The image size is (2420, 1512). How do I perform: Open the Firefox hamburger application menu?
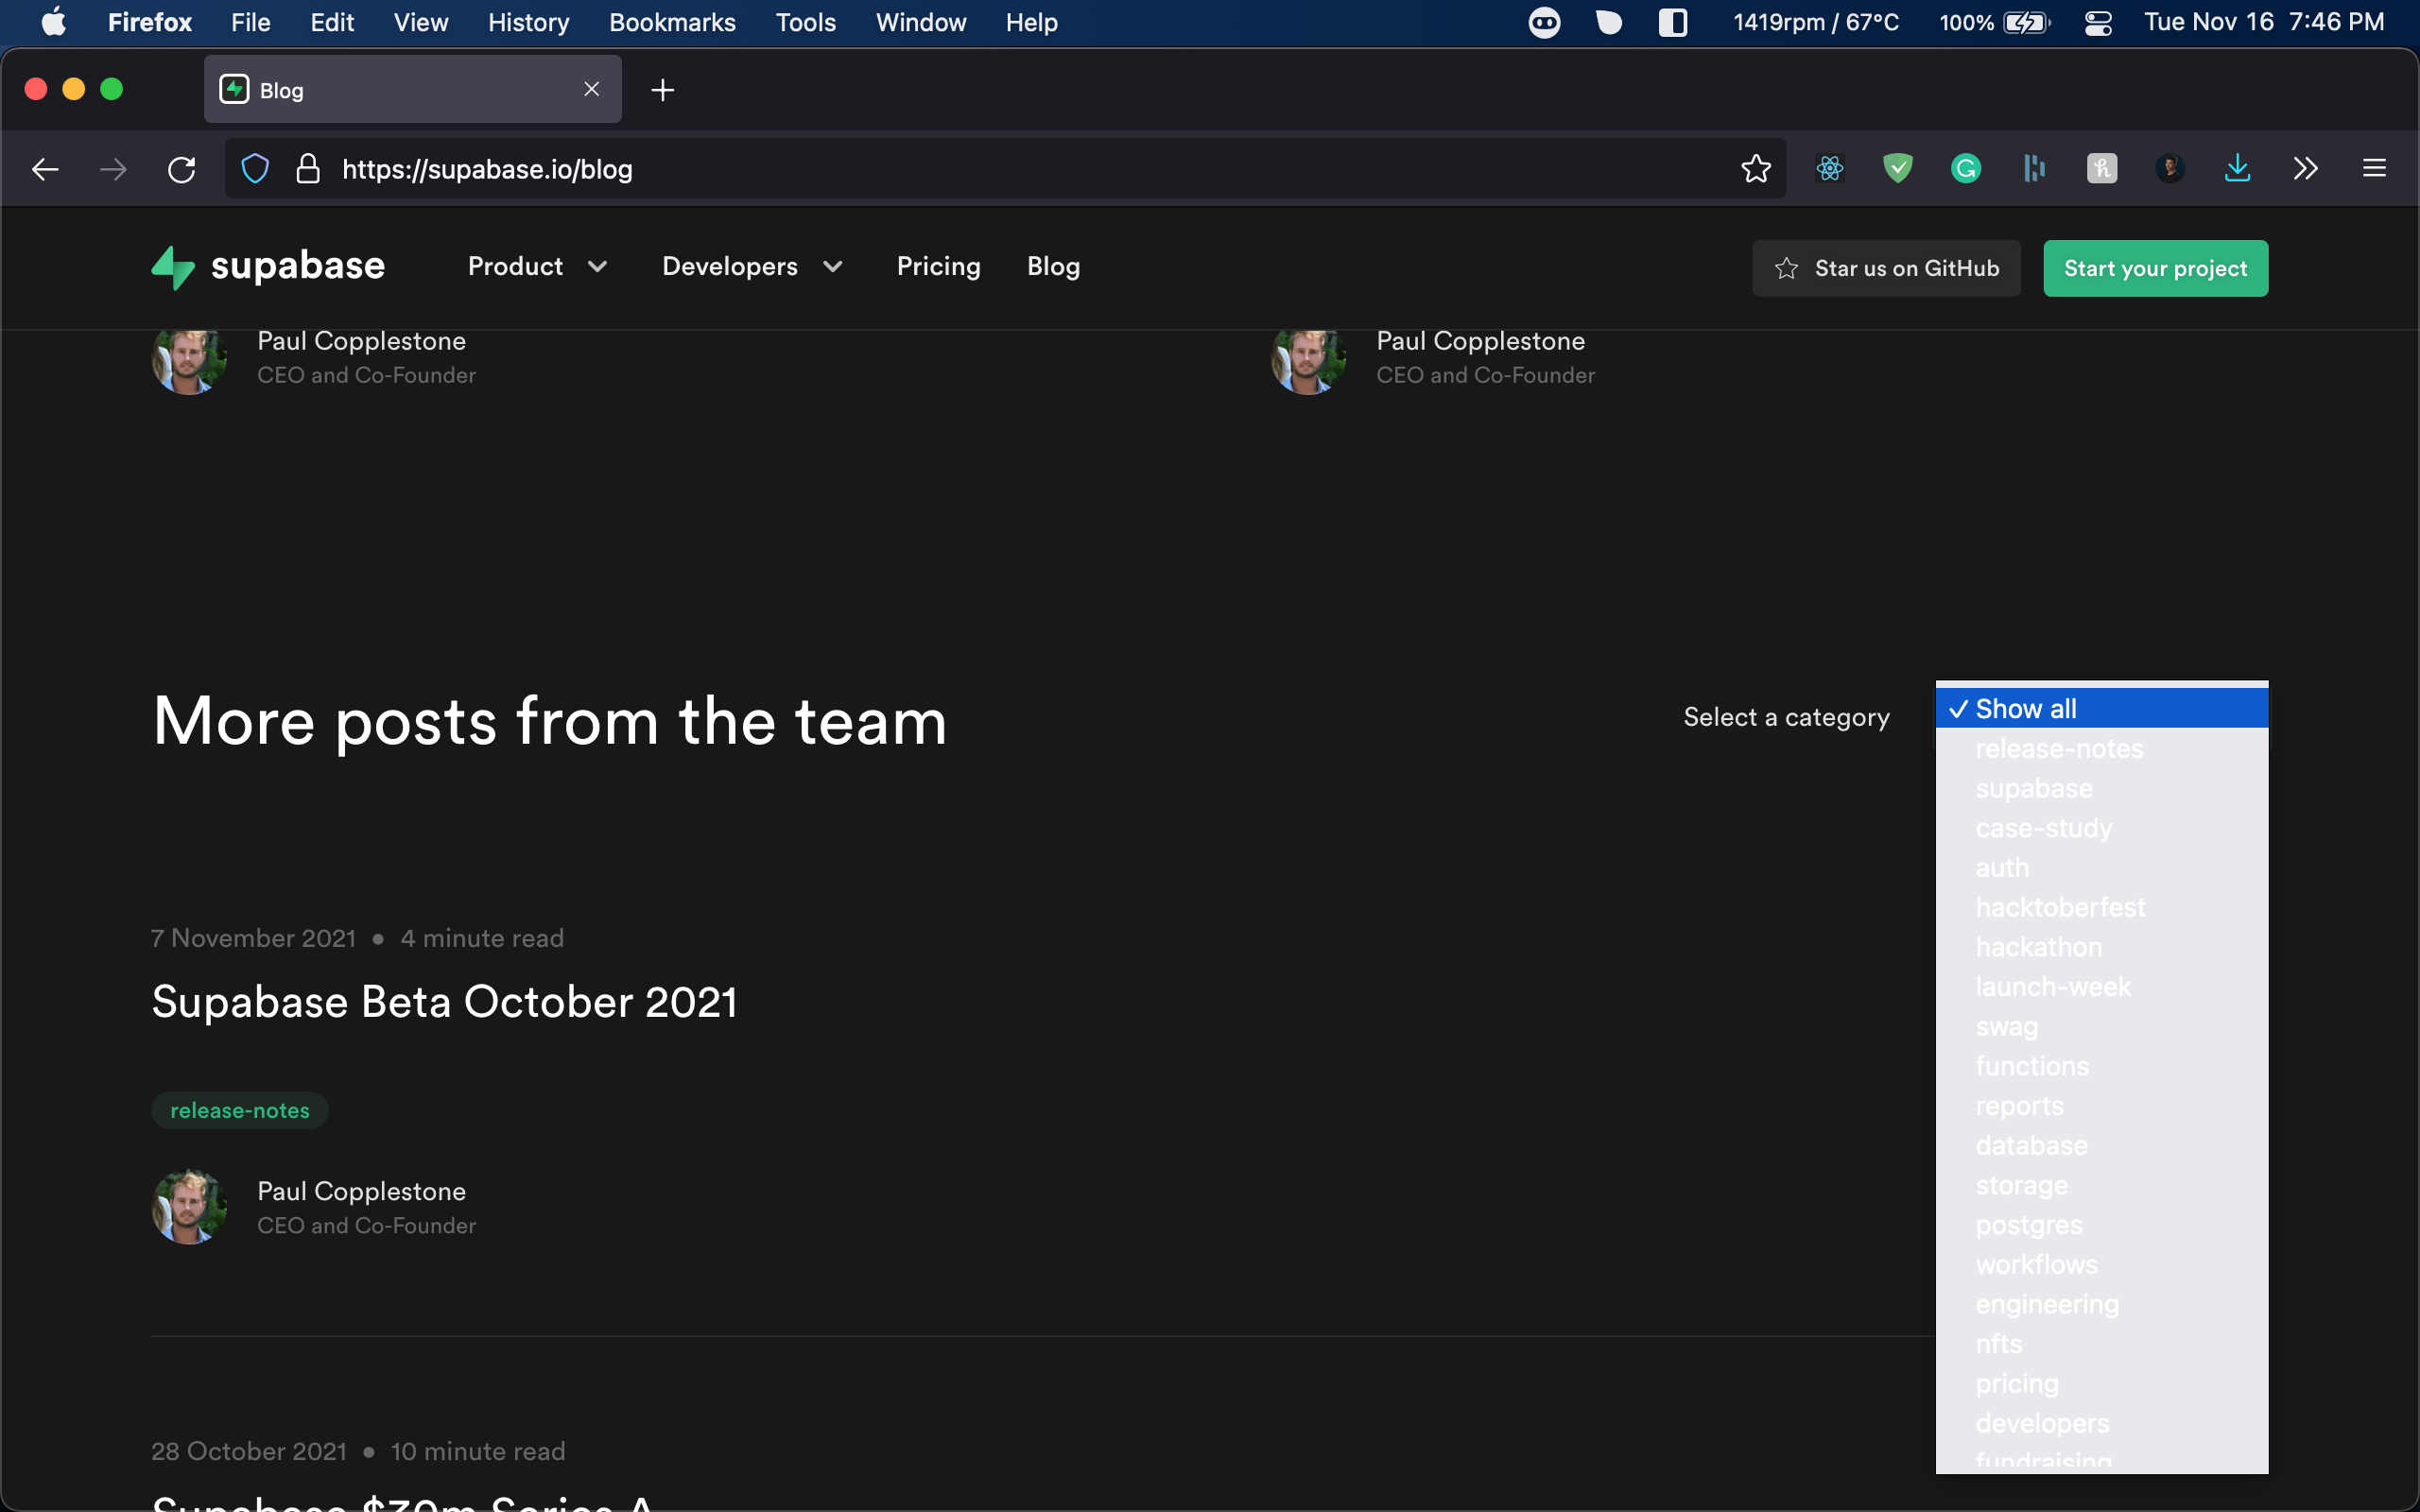(x=2374, y=169)
